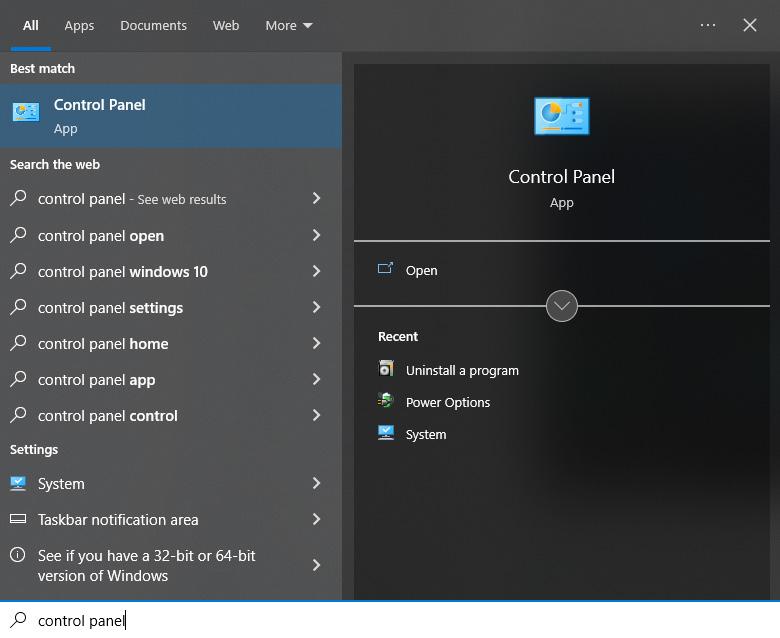Expand the 'control panel app' arrow
The image size is (780, 638).
pos(316,379)
